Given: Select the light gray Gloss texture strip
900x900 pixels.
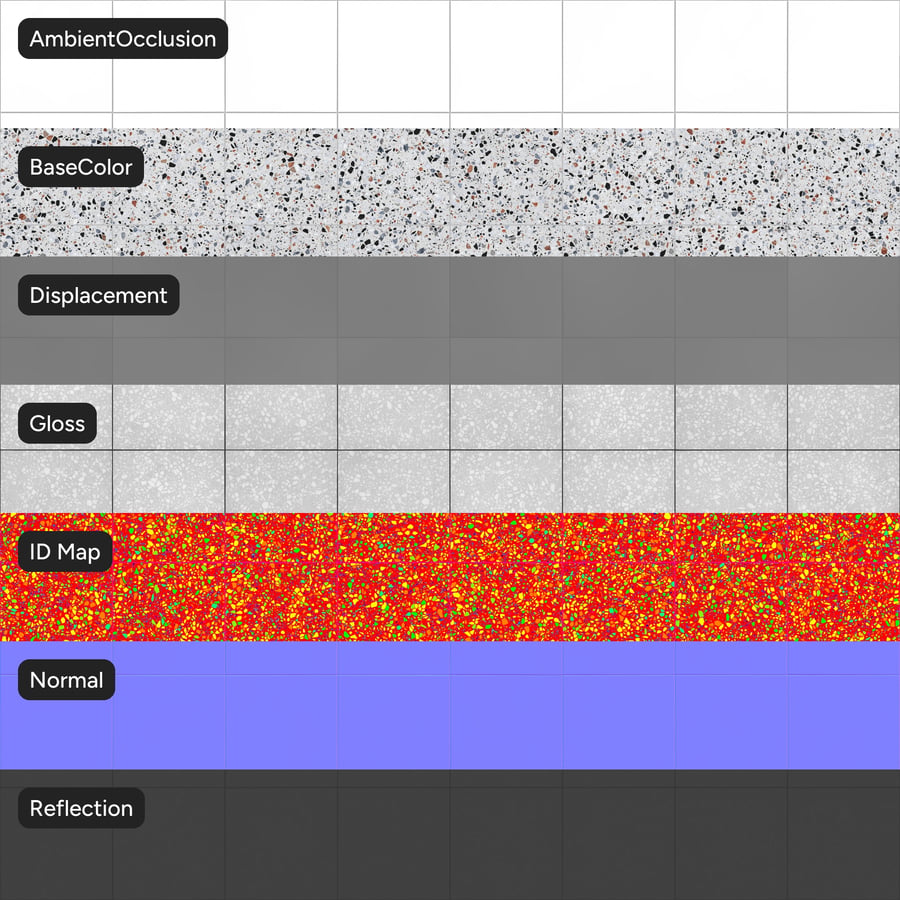Looking at the screenshot, I should (x=450, y=449).
